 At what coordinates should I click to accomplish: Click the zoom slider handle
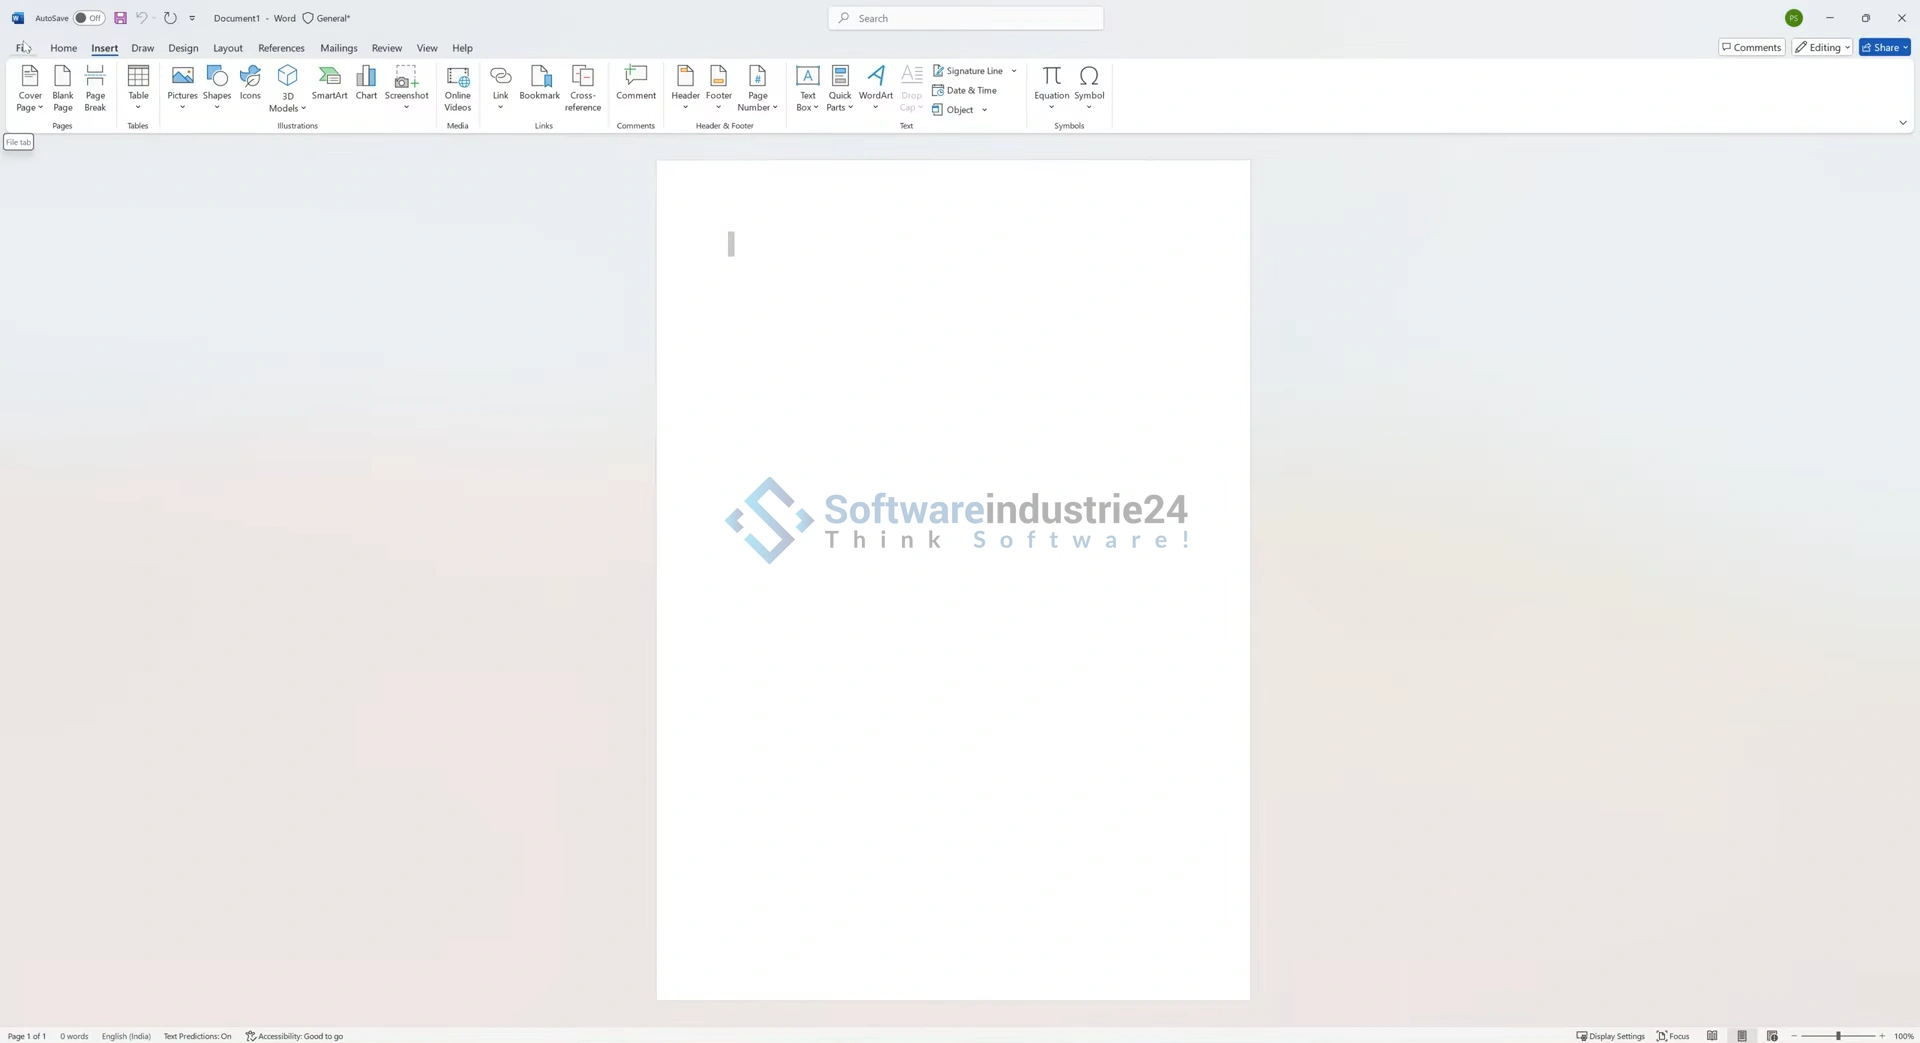pos(1838,1036)
